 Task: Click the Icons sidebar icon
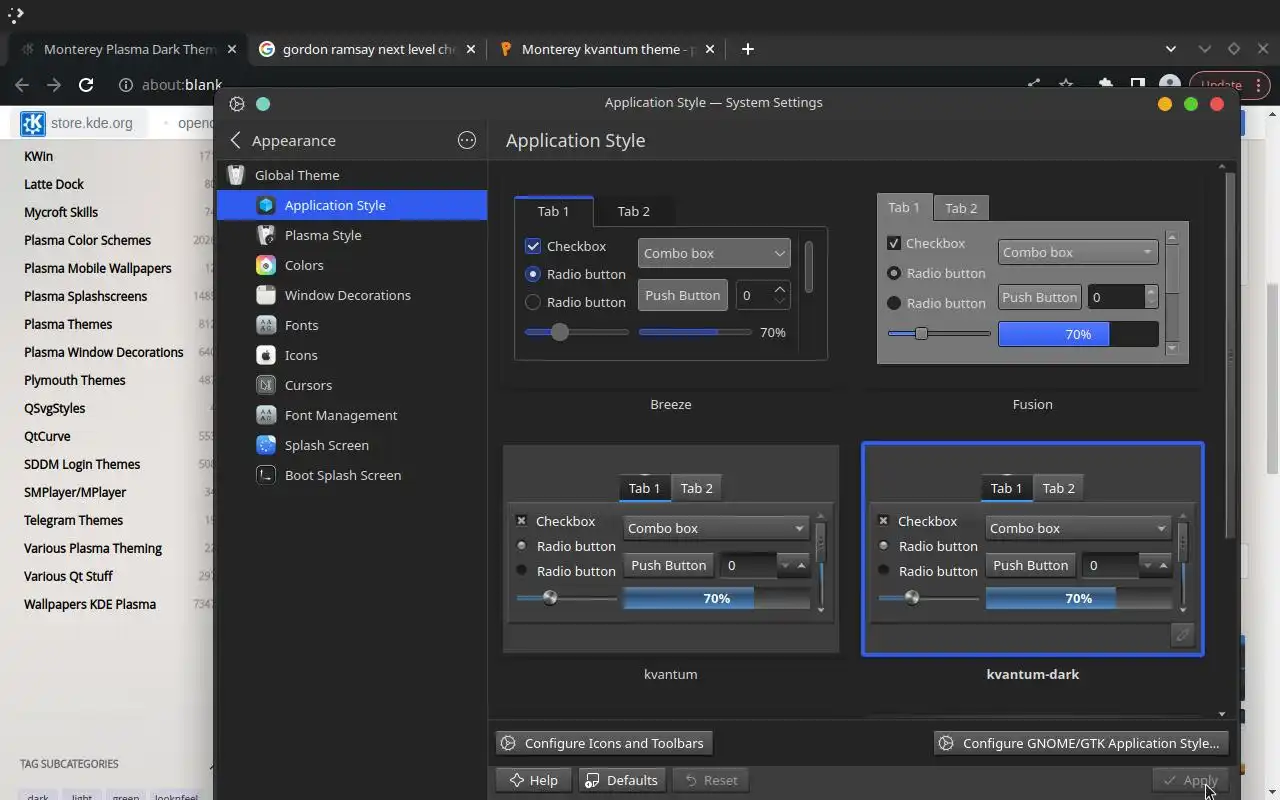click(x=265, y=355)
